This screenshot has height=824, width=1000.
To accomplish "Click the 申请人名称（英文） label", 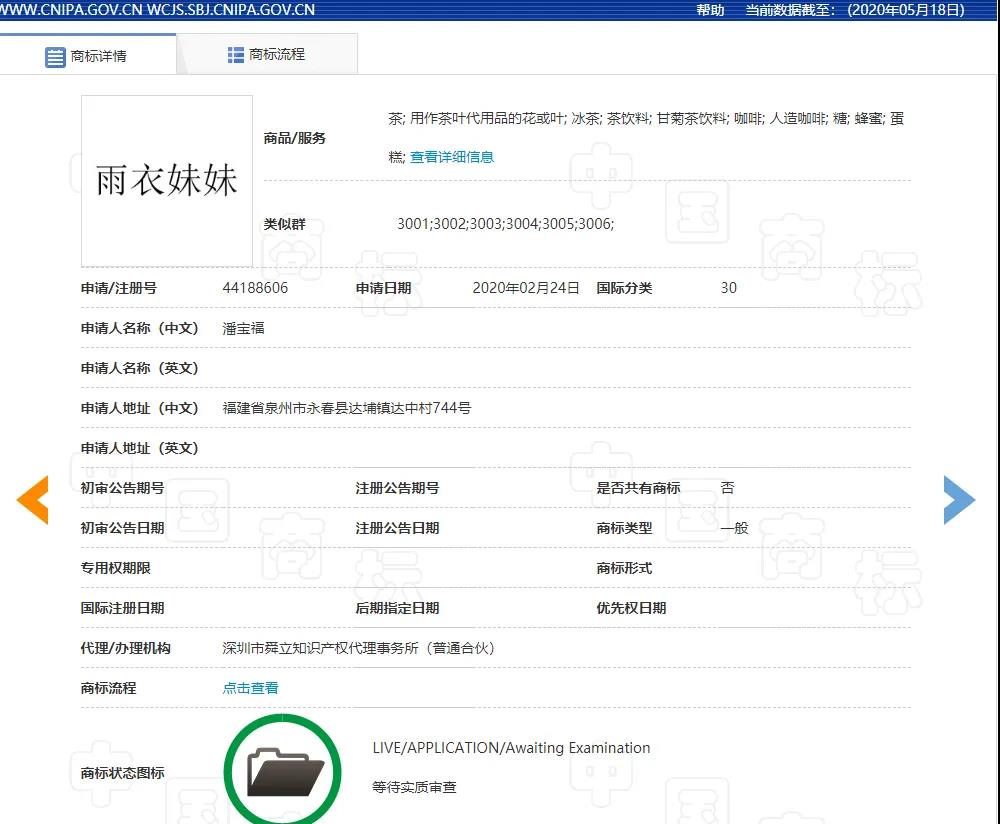I will [x=140, y=369].
